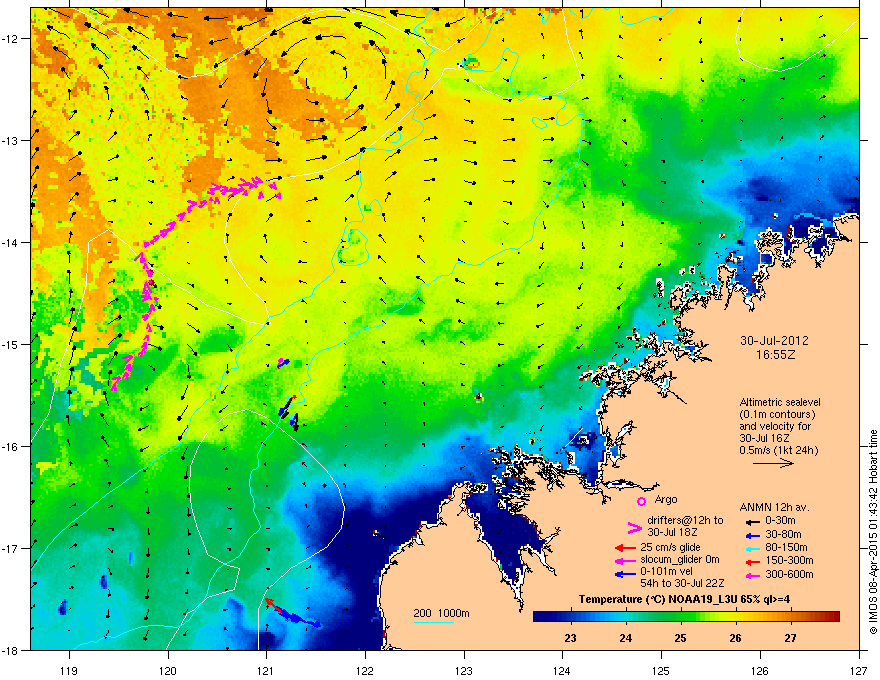Click the magenta drifters chevron symbol in legend
The width and height of the screenshot is (880, 680).
click(x=634, y=528)
